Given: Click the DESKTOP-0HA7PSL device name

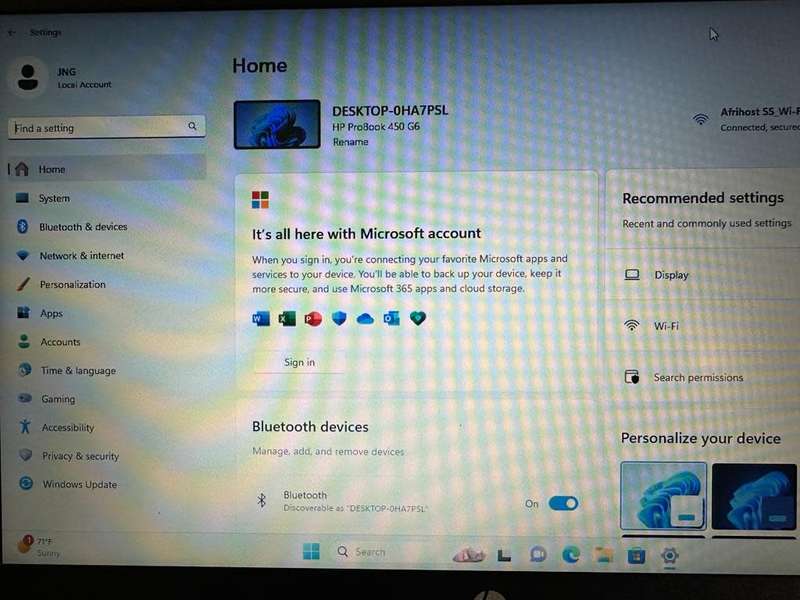Looking at the screenshot, I should 390,110.
